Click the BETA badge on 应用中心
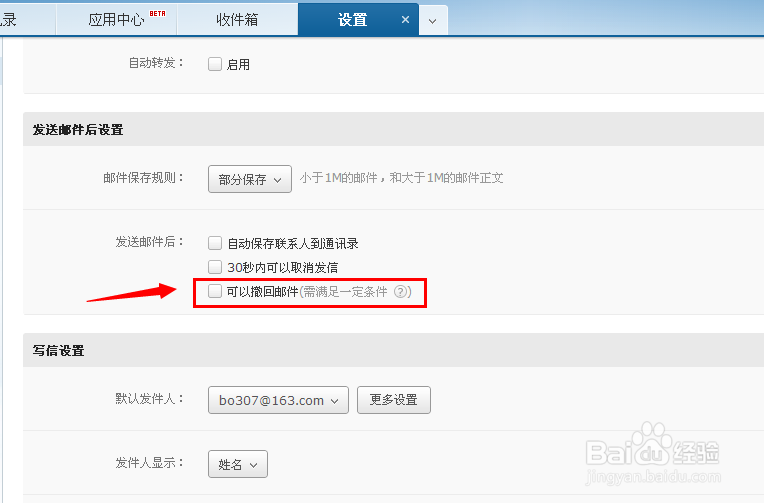The height and width of the screenshot is (503, 764). coord(157,13)
